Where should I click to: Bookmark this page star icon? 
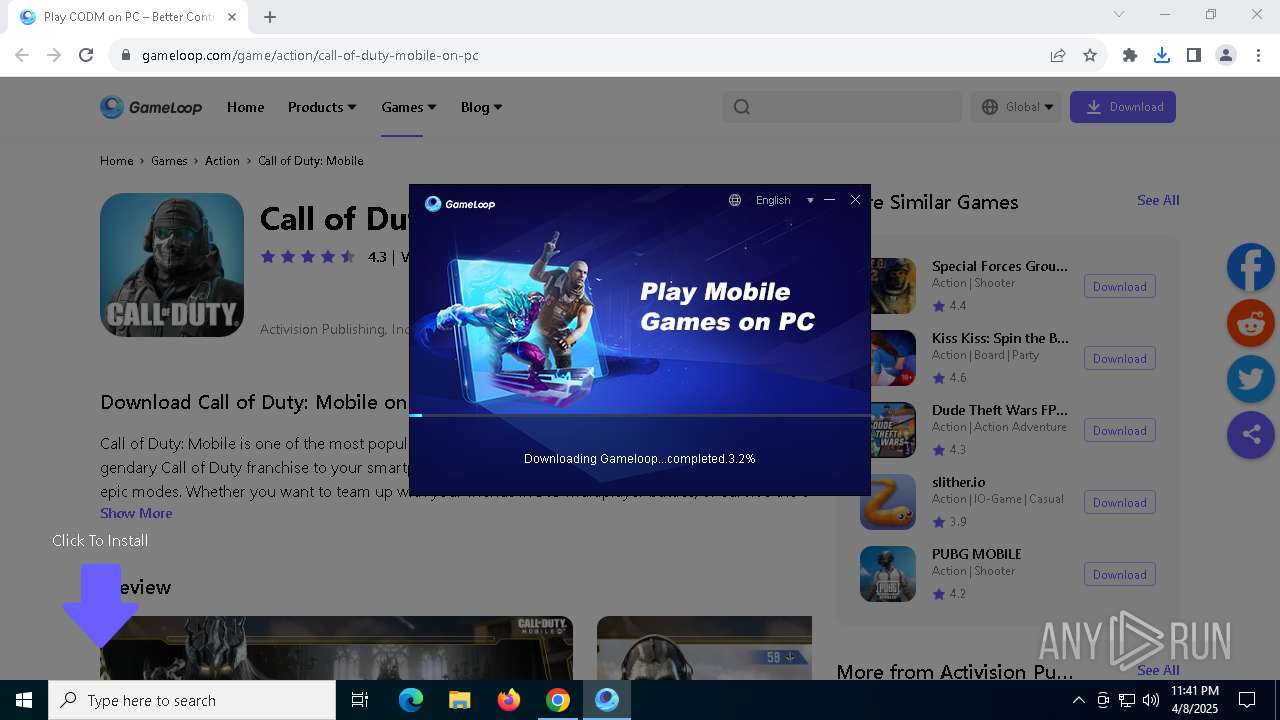click(x=1090, y=55)
